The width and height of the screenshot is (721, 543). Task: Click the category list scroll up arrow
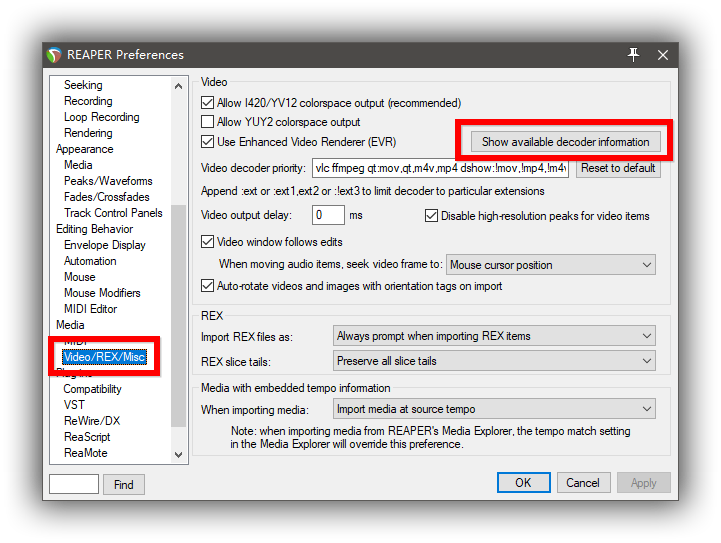click(178, 86)
